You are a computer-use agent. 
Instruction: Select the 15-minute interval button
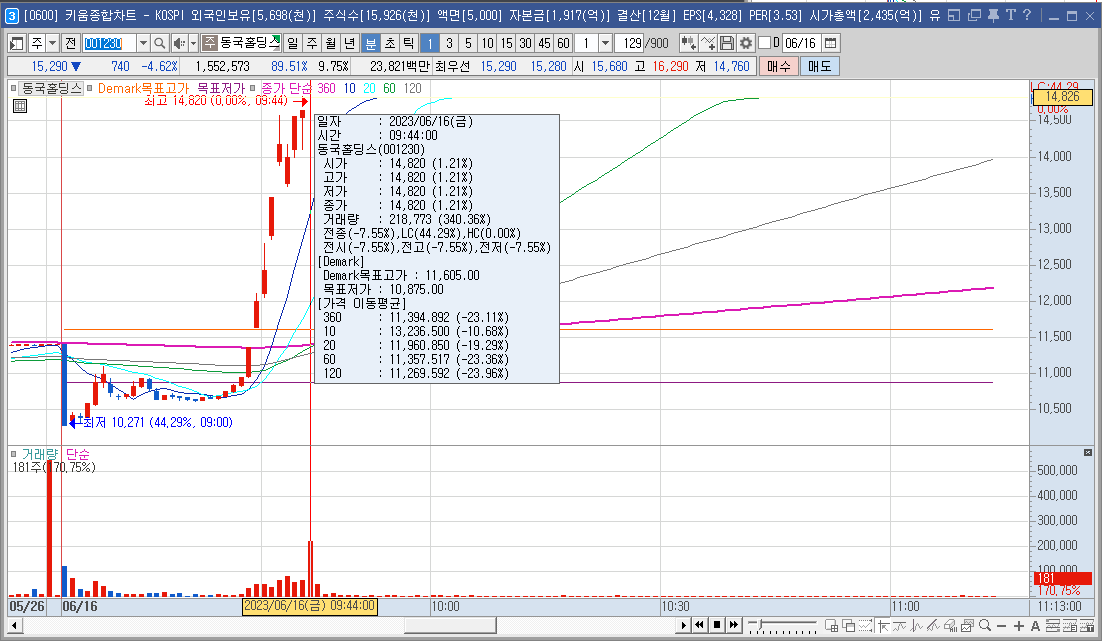point(506,43)
